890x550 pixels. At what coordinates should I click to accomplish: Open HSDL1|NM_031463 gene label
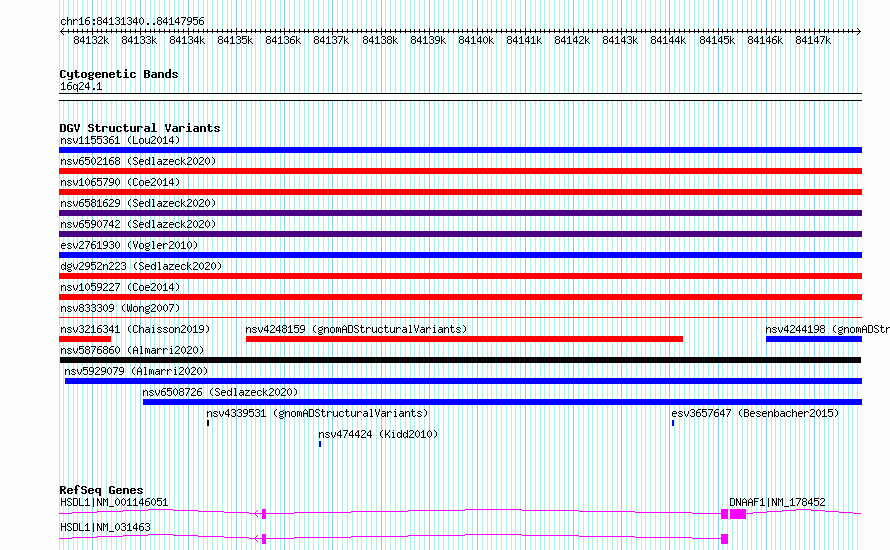pyautogui.click(x=105, y=527)
